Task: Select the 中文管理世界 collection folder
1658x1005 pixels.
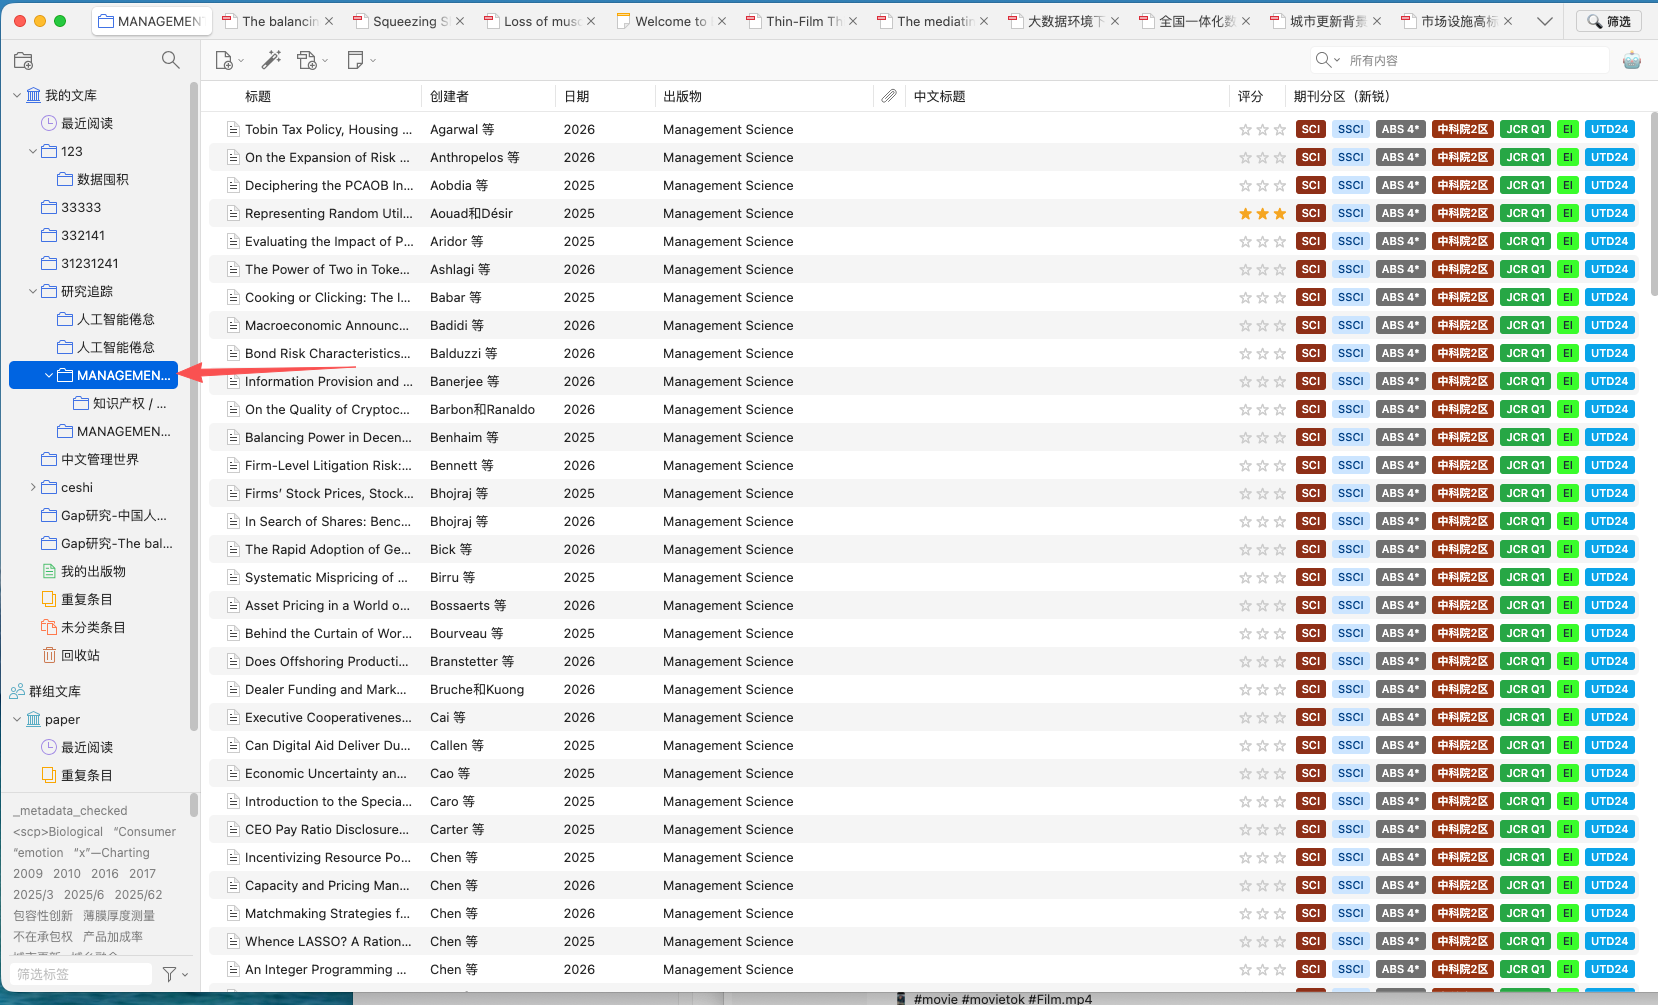Action: (90, 459)
